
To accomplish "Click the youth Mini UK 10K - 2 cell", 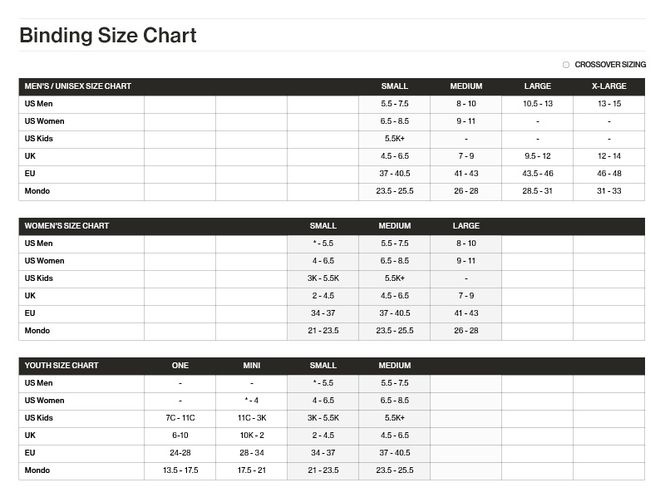I will click(251, 435).
